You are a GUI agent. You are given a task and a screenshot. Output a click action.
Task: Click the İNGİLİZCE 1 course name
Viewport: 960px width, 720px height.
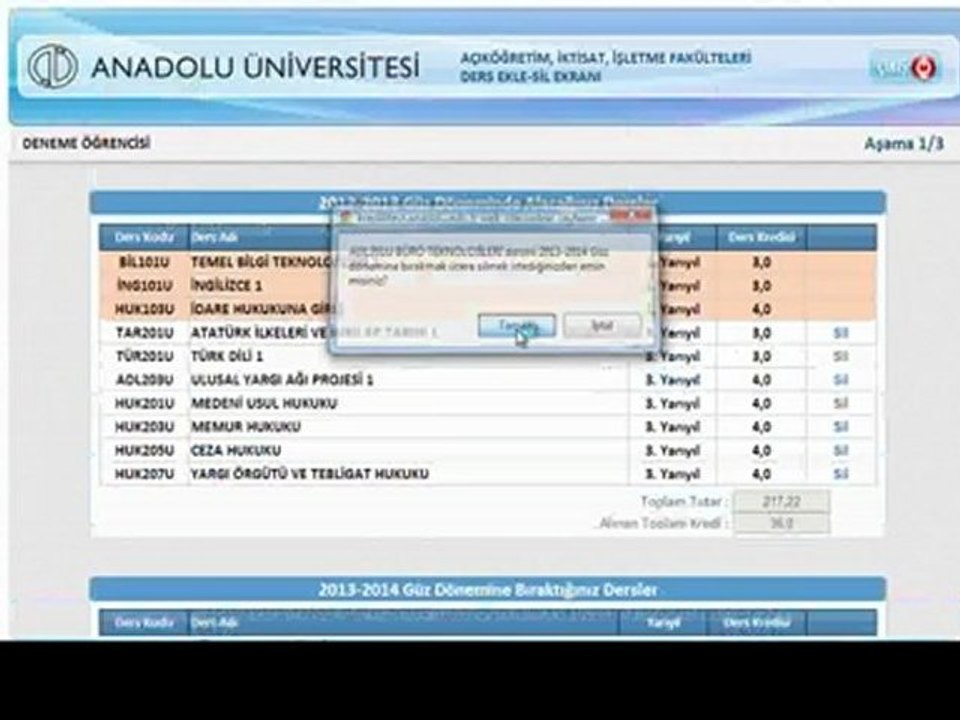click(x=227, y=286)
